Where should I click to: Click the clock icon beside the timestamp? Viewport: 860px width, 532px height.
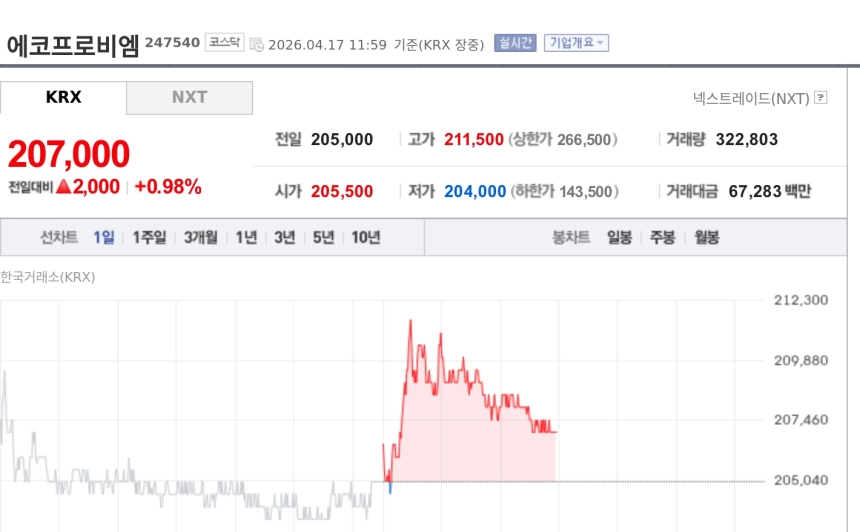pyautogui.click(x=257, y=44)
